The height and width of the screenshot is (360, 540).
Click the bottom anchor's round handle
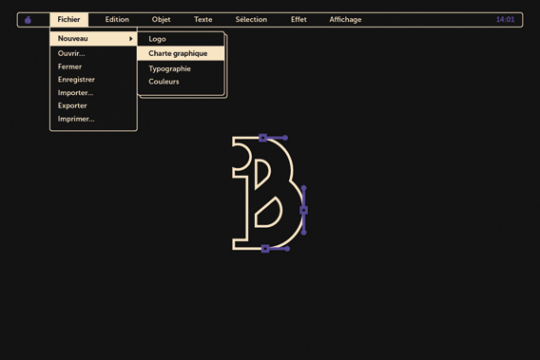[x=287, y=249]
